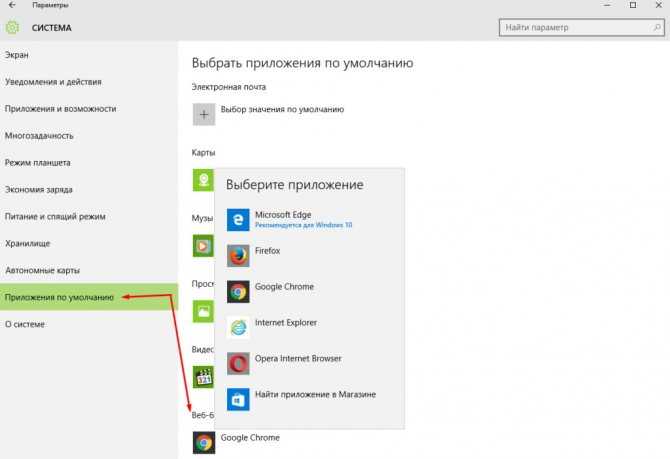Open the Хранилище section
Image resolution: width=670 pixels, height=459 pixels.
click(89, 244)
